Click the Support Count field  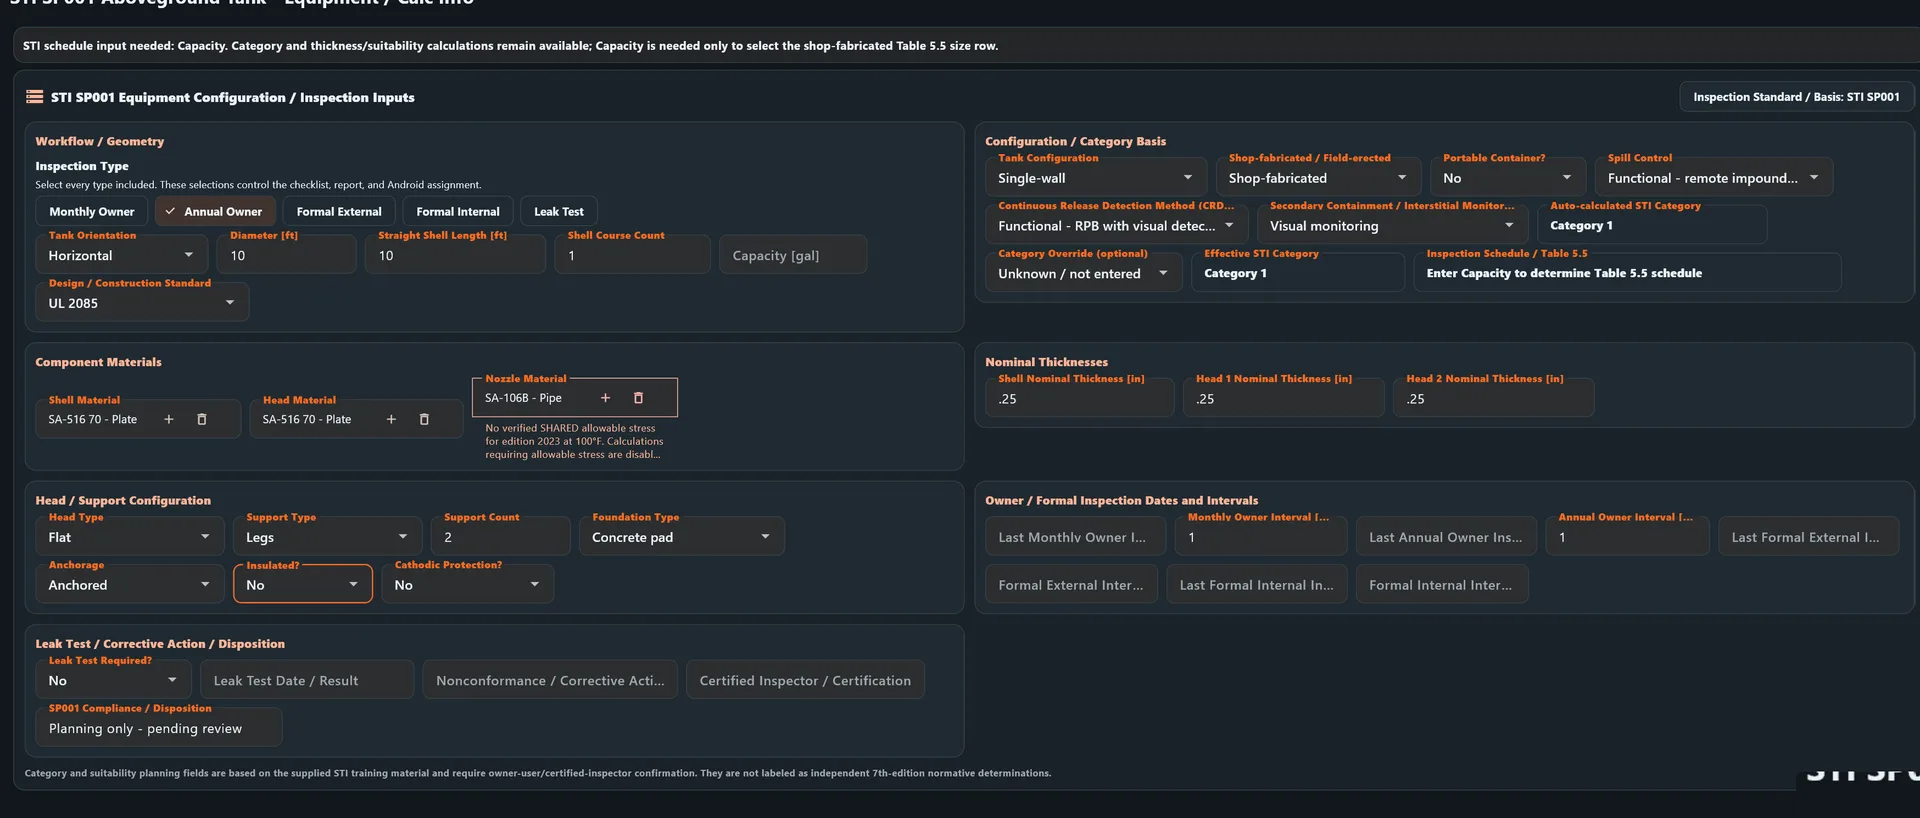[501, 537]
